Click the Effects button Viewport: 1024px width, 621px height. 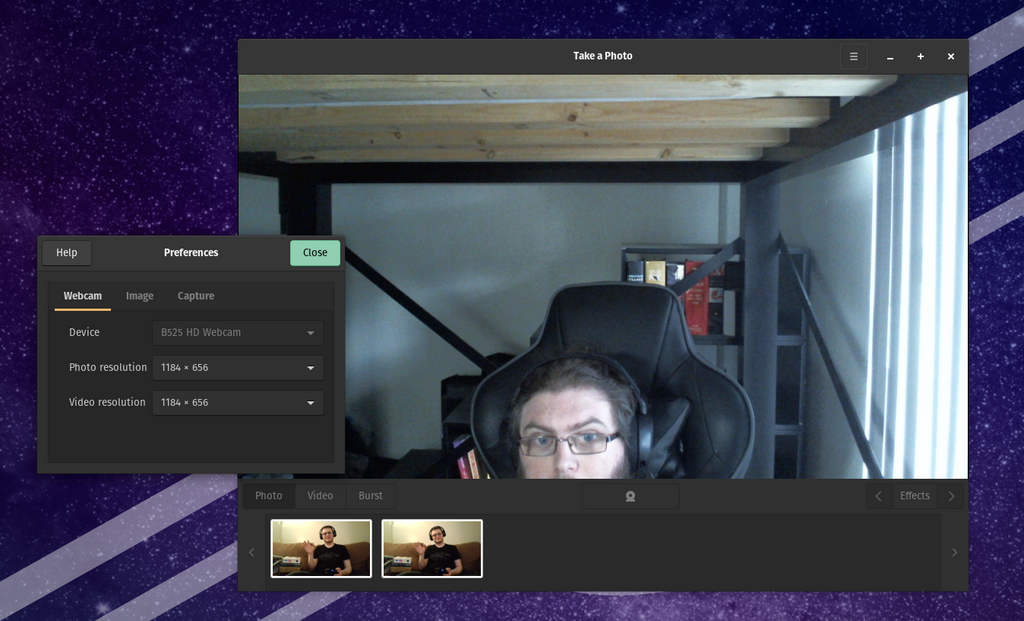914,496
